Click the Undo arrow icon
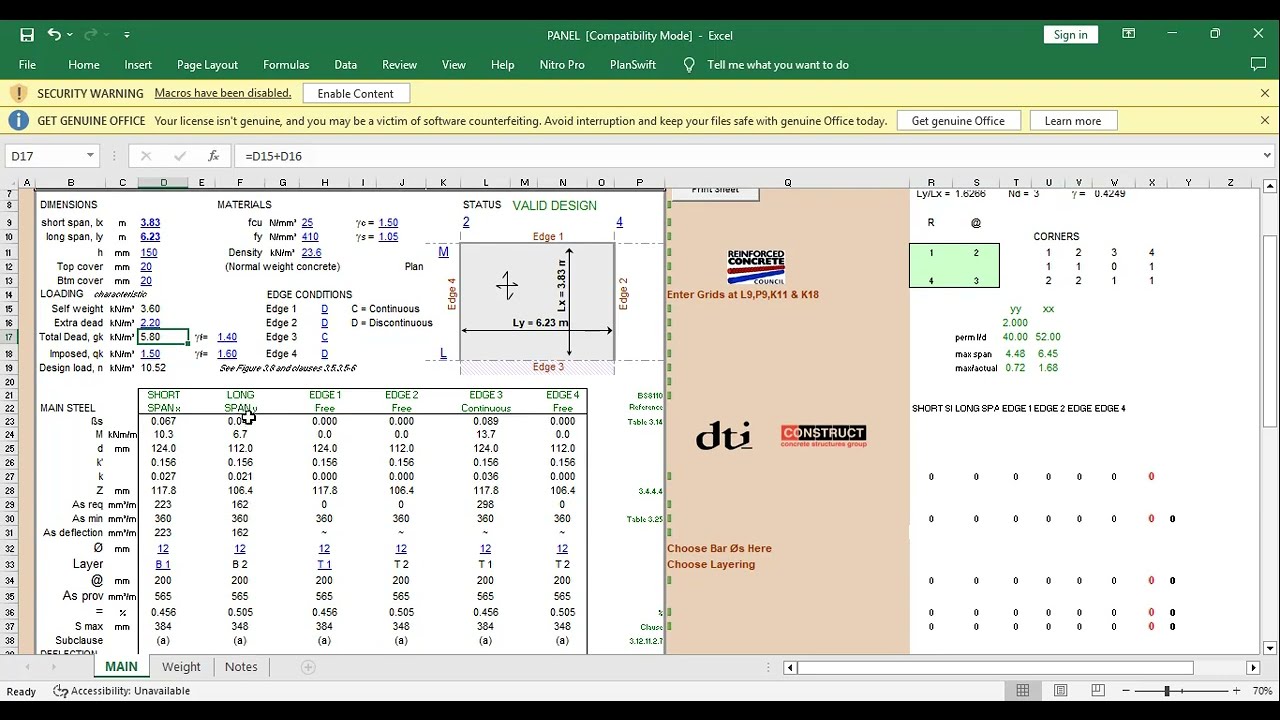The width and height of the screenshot is (1280, 720). (54, 35)
